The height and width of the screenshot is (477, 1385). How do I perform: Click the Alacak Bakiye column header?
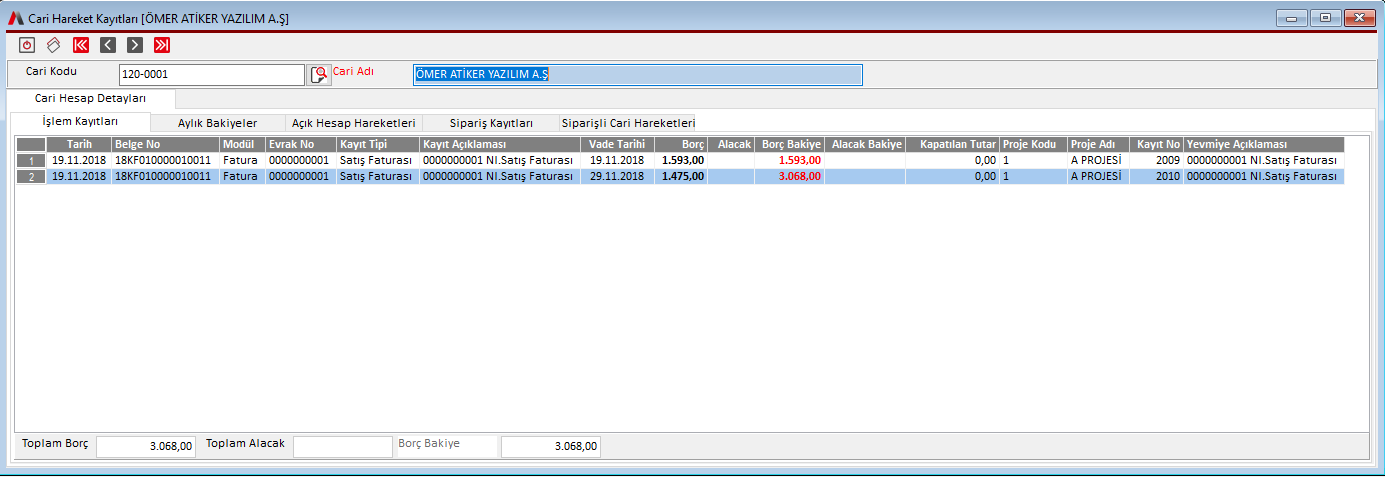[866, 145]
